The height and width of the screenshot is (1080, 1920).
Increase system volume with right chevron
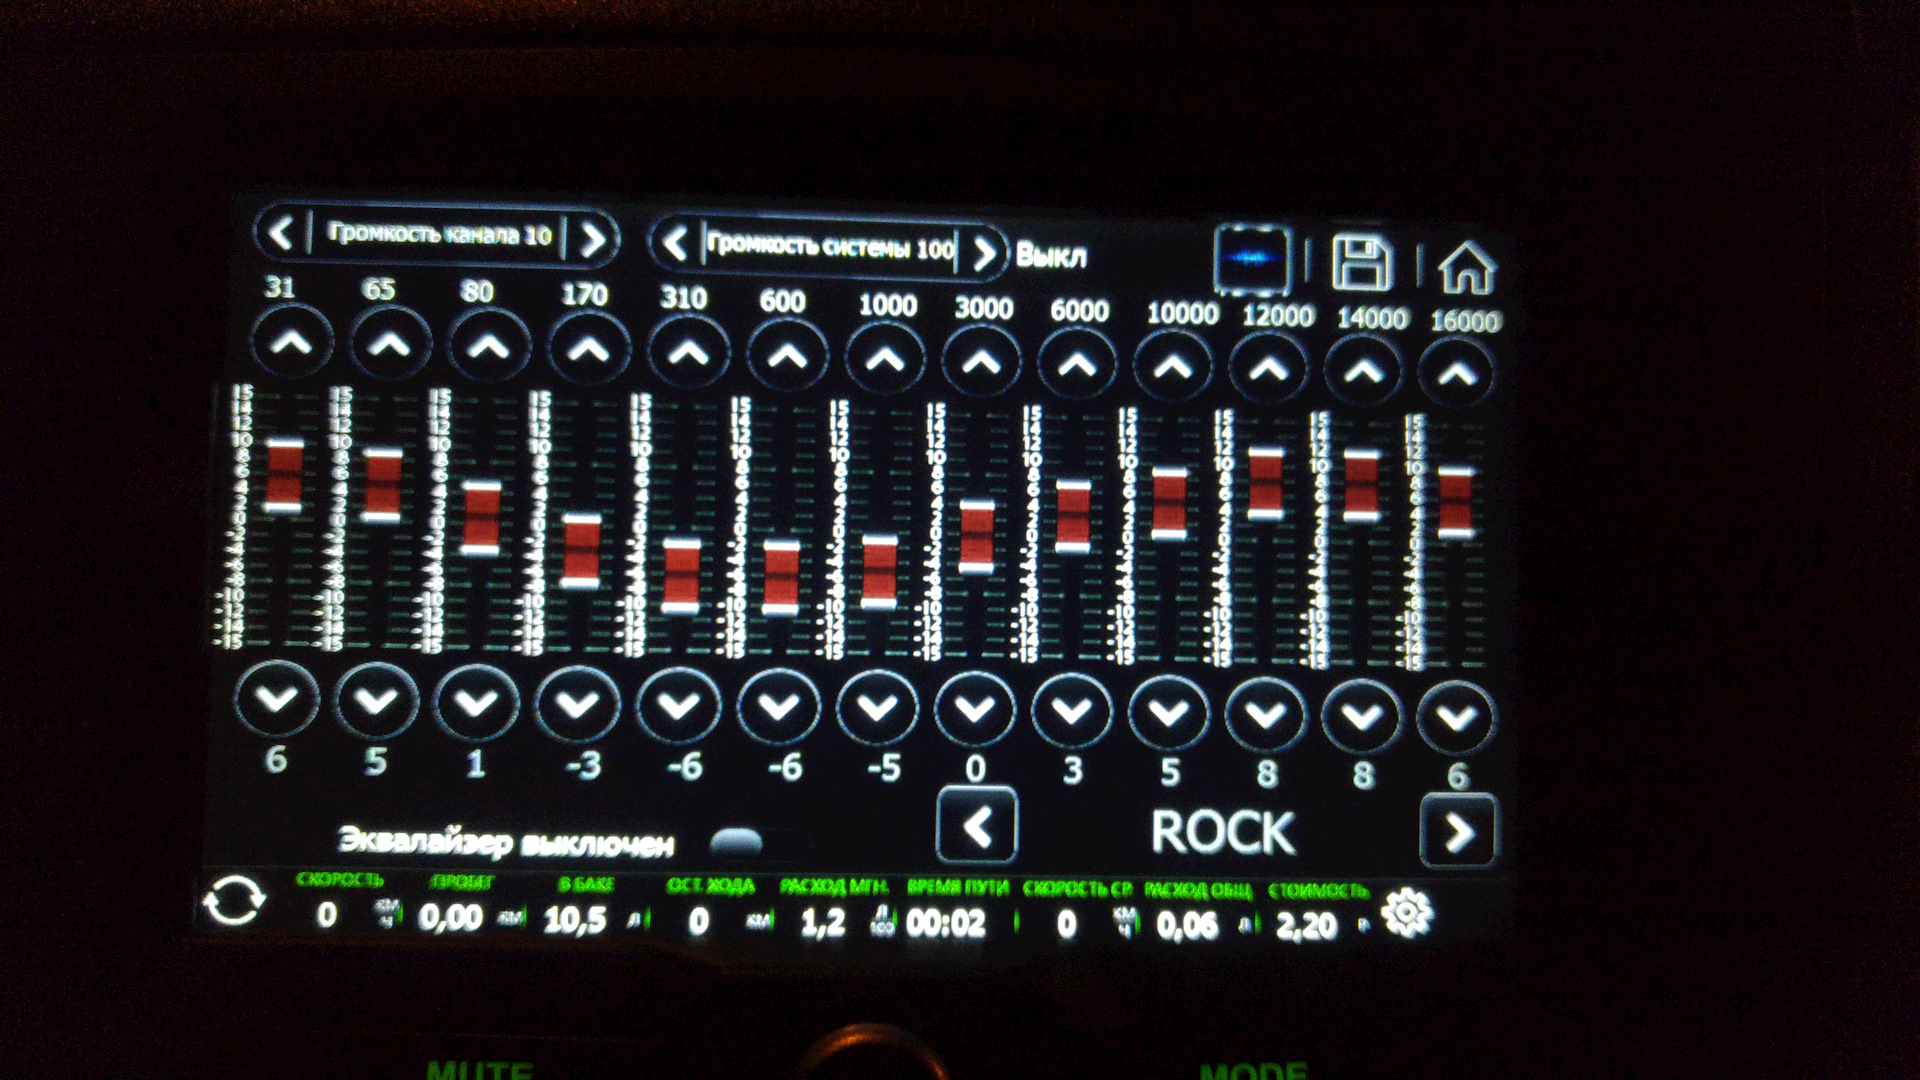(x=983, y=252)
